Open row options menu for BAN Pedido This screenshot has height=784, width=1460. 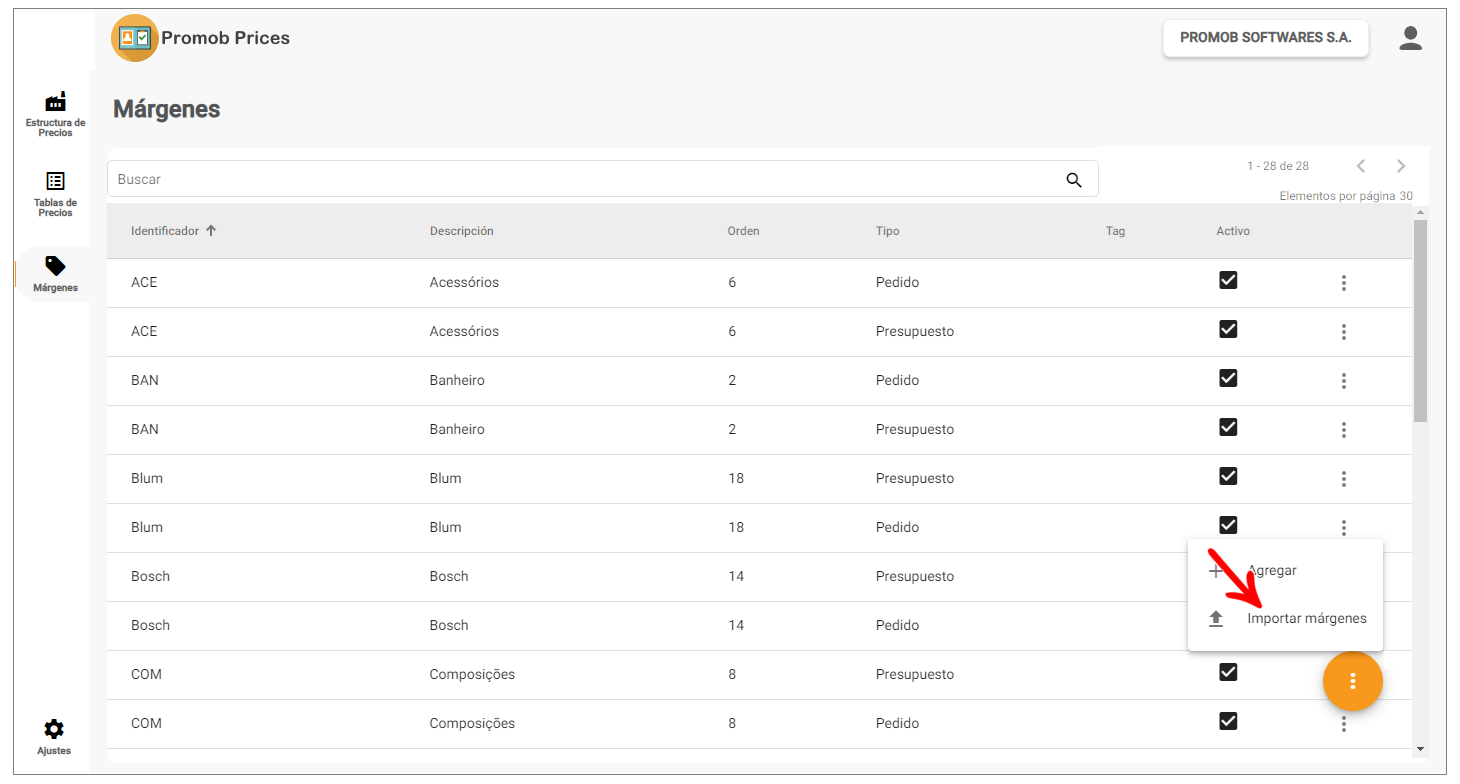(1343, 381)
